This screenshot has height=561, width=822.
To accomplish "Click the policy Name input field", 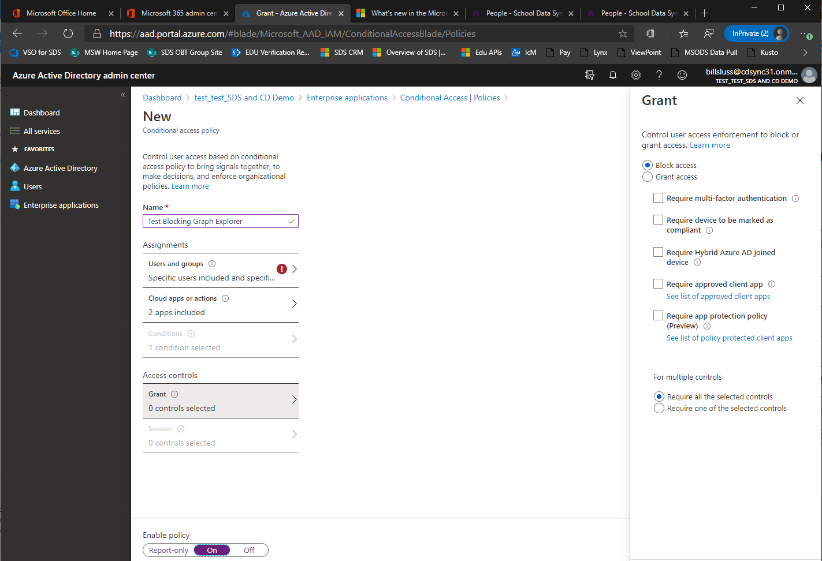I will click(x=221, y=221).
